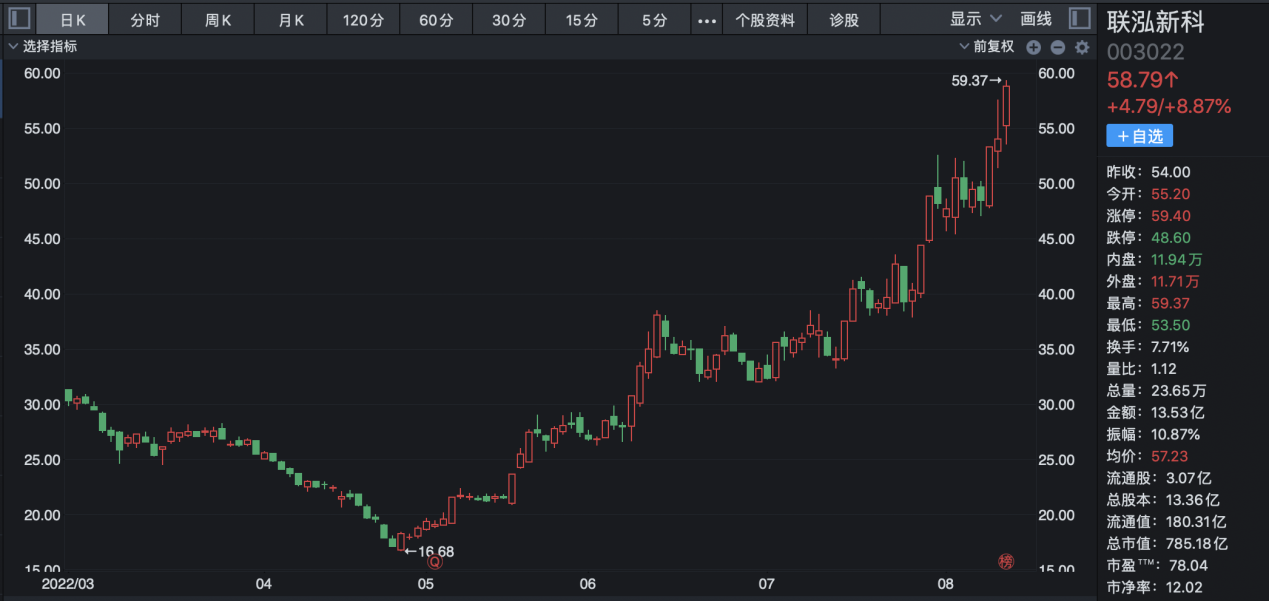Click the red Q marker on chart

(x=434, y=562)
